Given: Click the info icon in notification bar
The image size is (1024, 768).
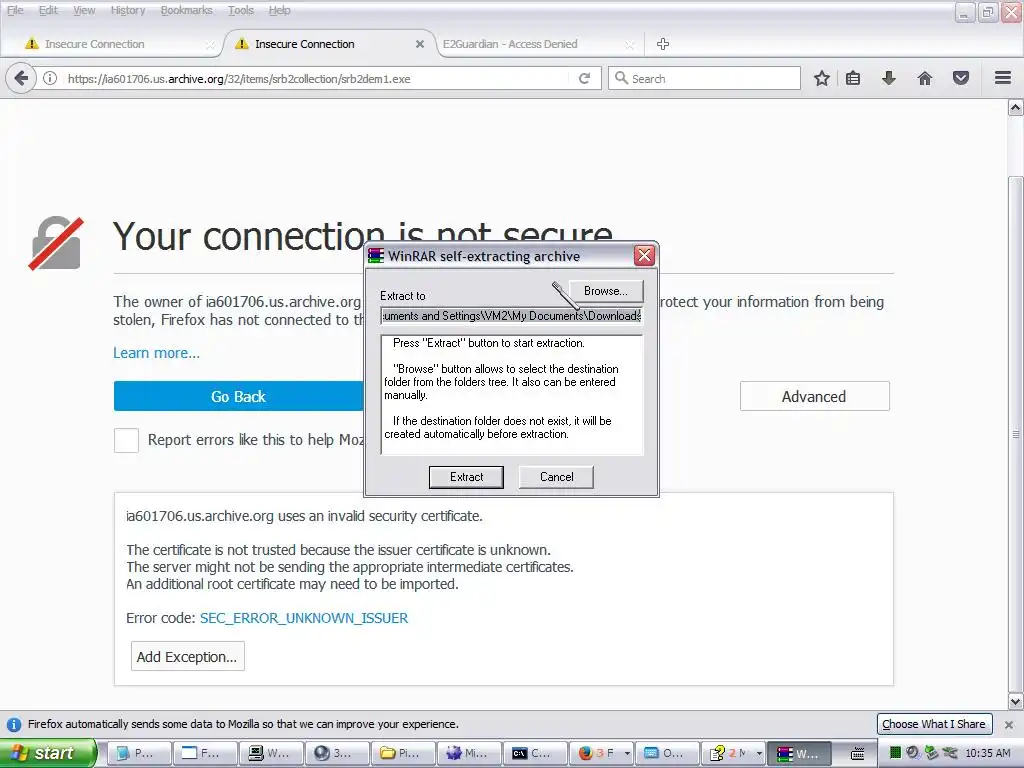Looking at the screenshot, I should 13,724.
